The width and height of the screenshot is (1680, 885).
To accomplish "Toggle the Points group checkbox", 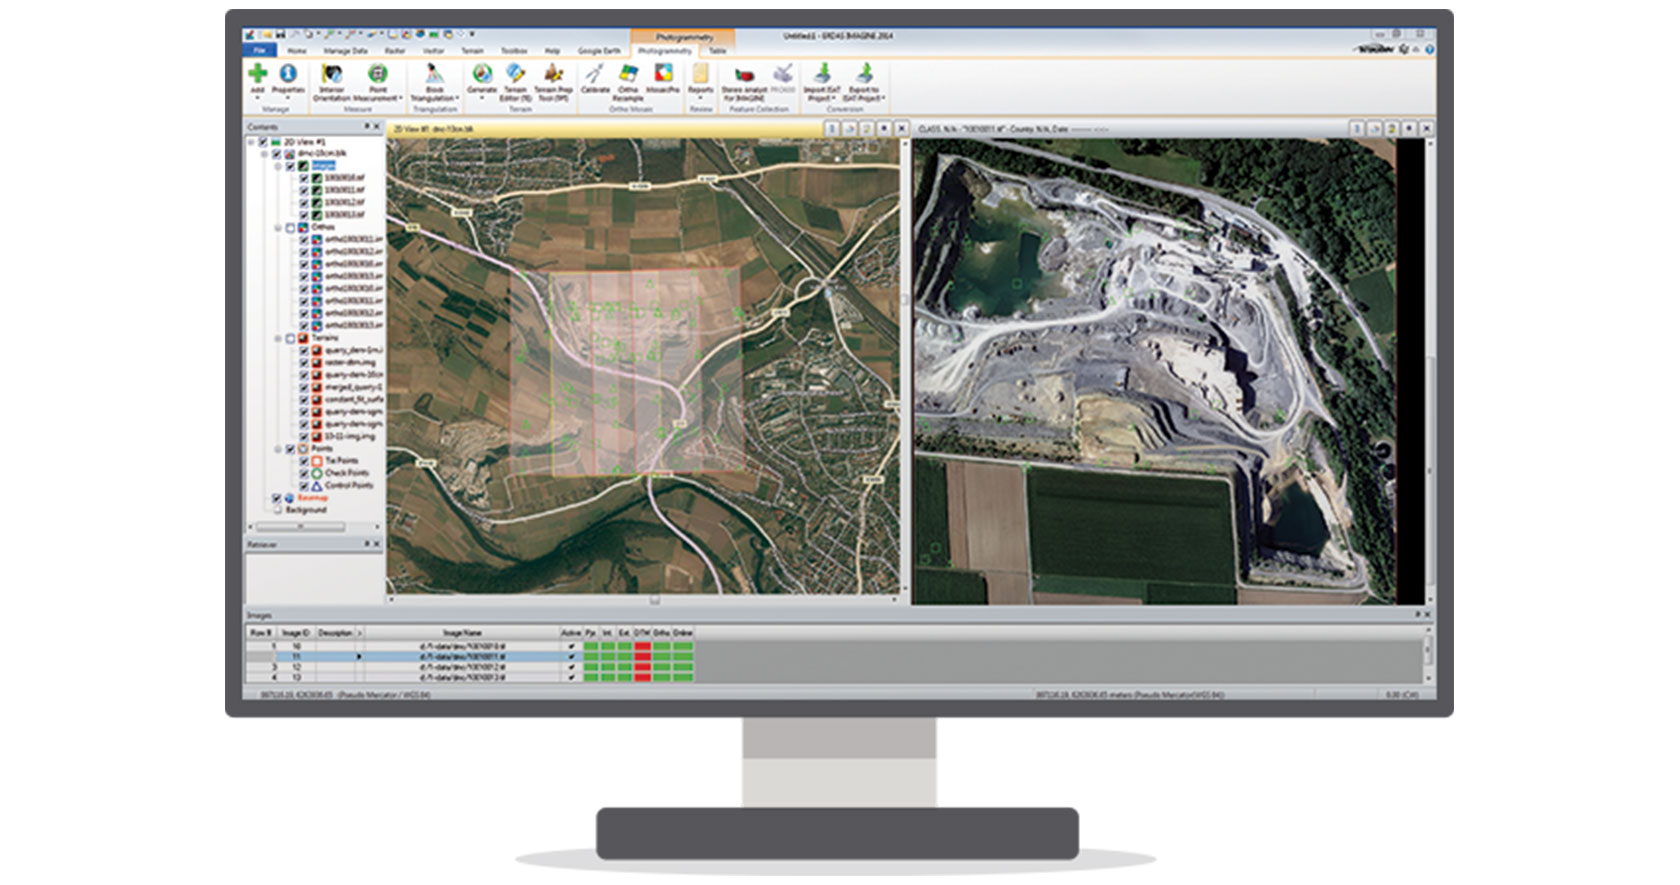I will [291, 449].
